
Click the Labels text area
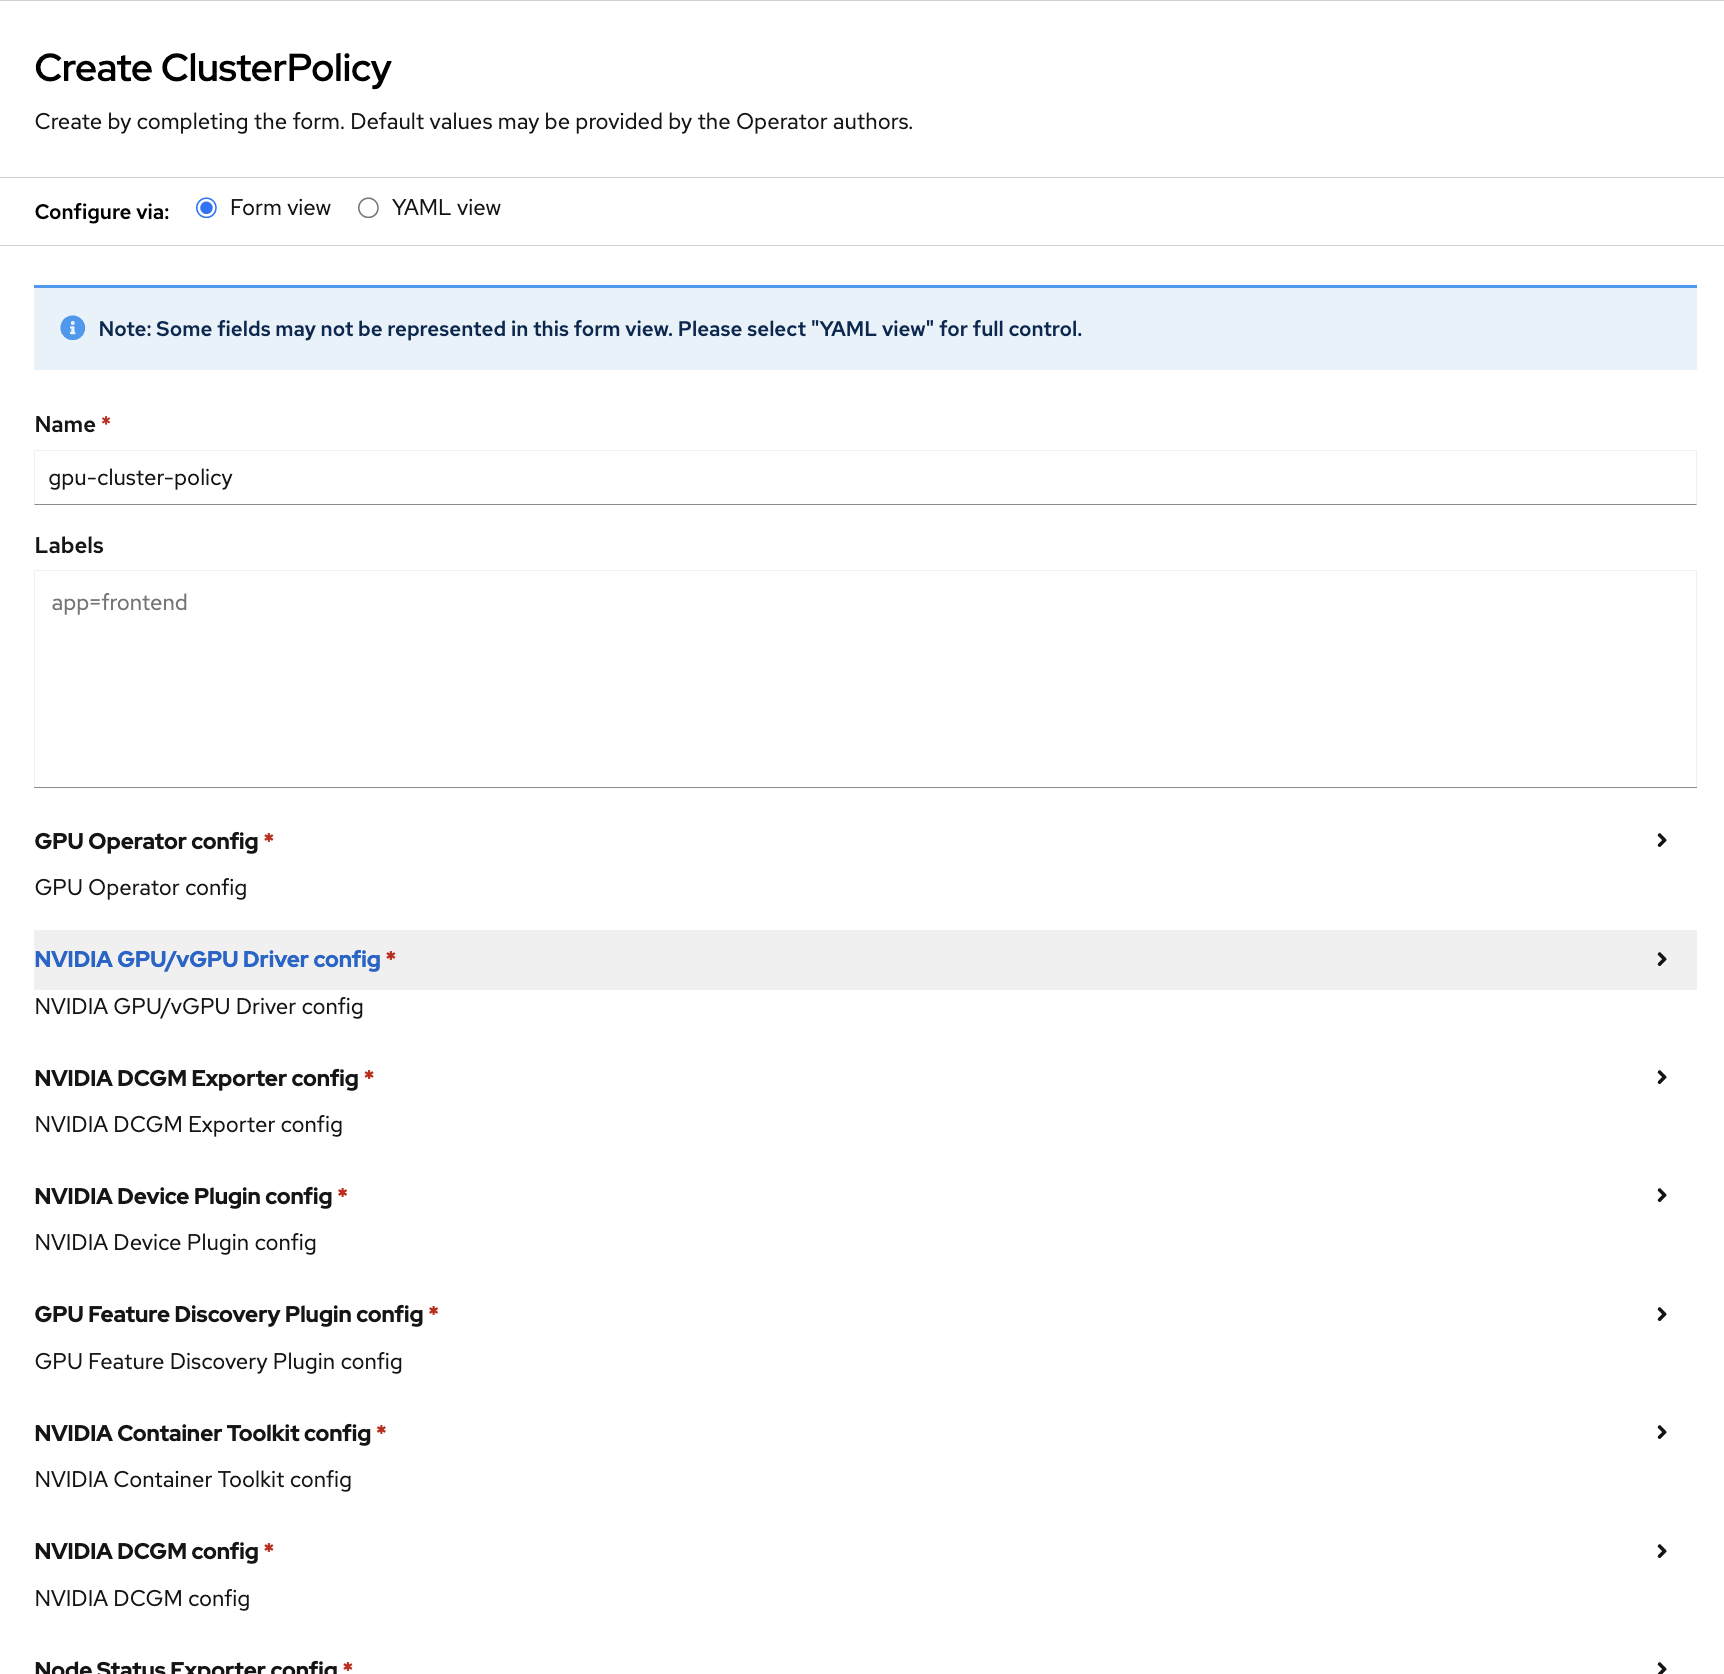pyautogui.click(x=864, y=678)
